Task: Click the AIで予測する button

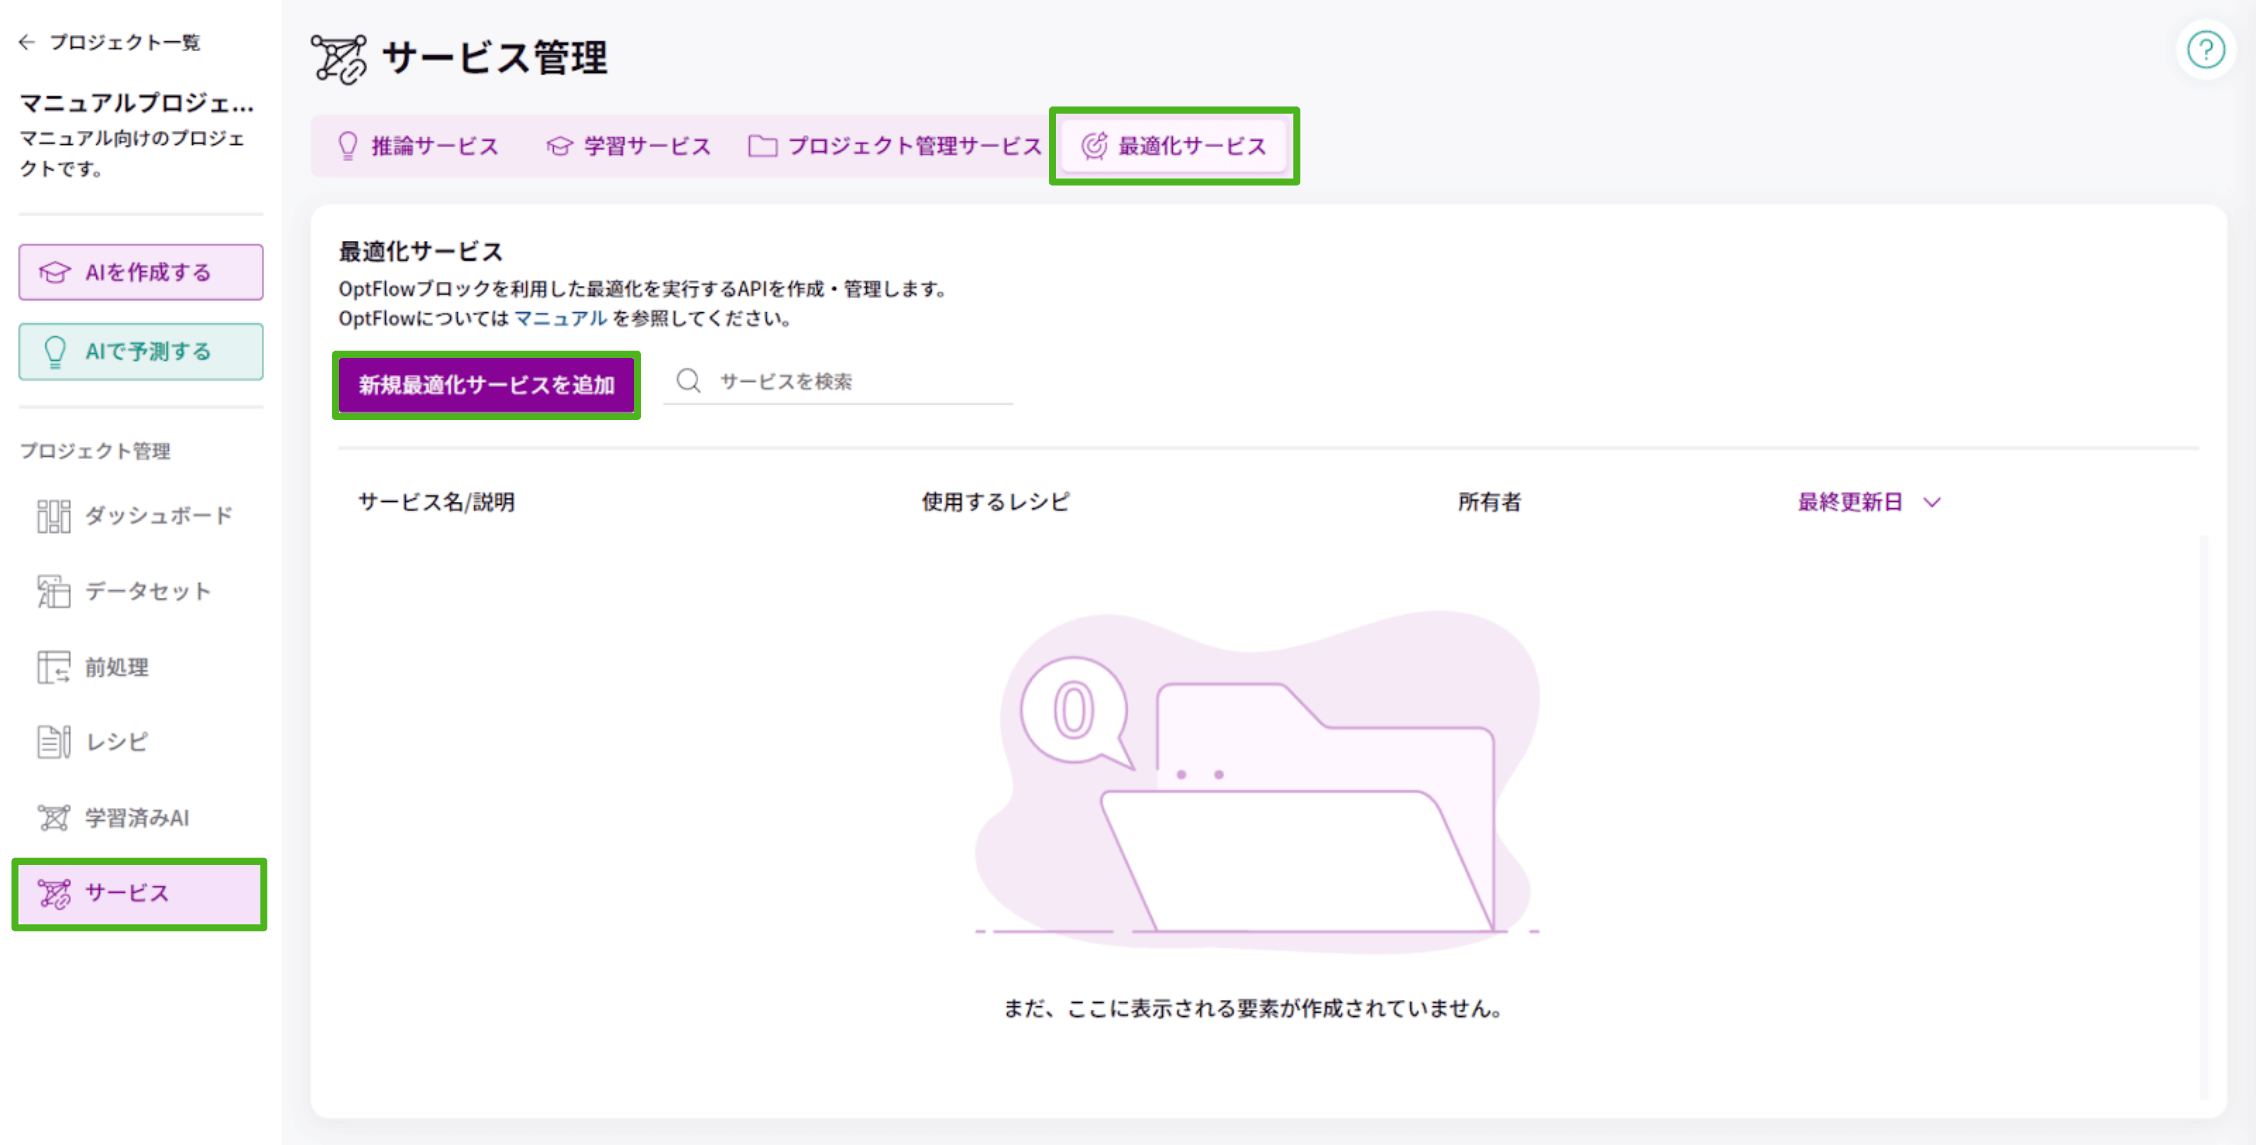Action: point(140,351)
